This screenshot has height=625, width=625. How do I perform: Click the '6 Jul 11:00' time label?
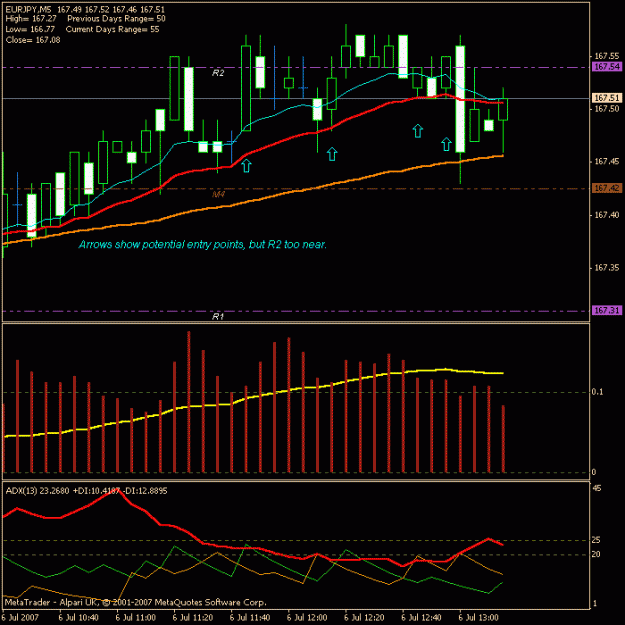(x=136, y=618)
